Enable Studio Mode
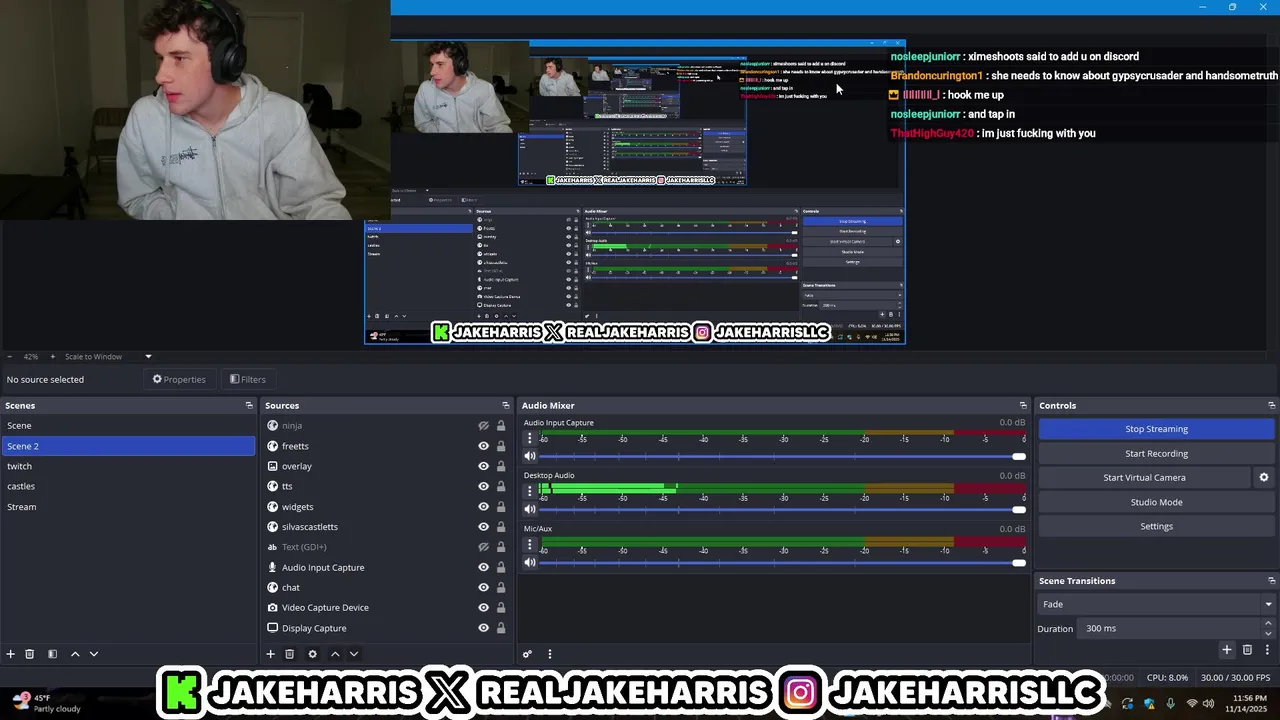 [x=1156, y=502]
